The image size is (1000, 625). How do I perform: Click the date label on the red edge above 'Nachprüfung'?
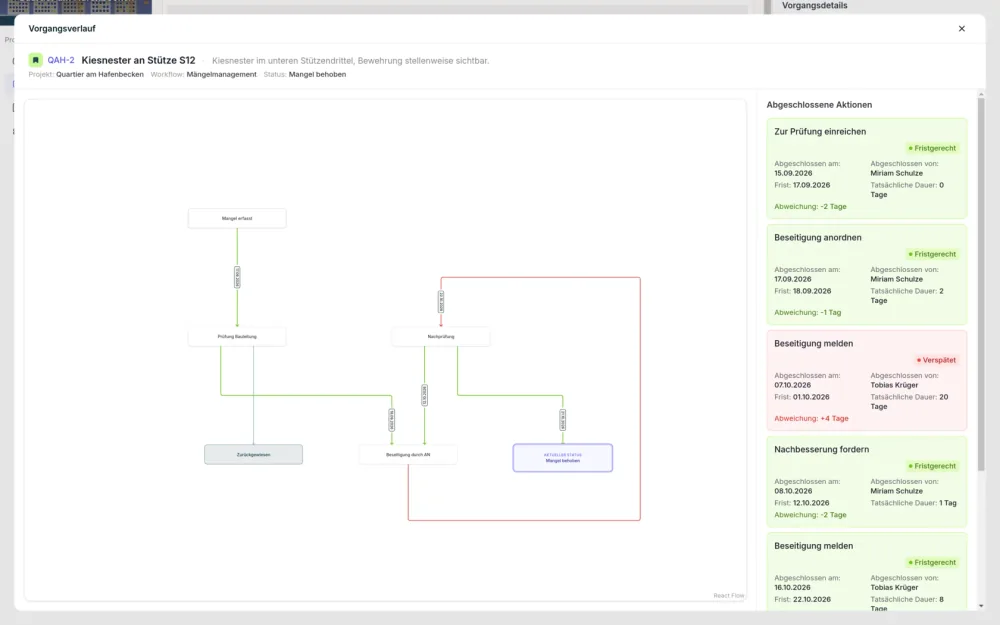click(x=441, y=302)
